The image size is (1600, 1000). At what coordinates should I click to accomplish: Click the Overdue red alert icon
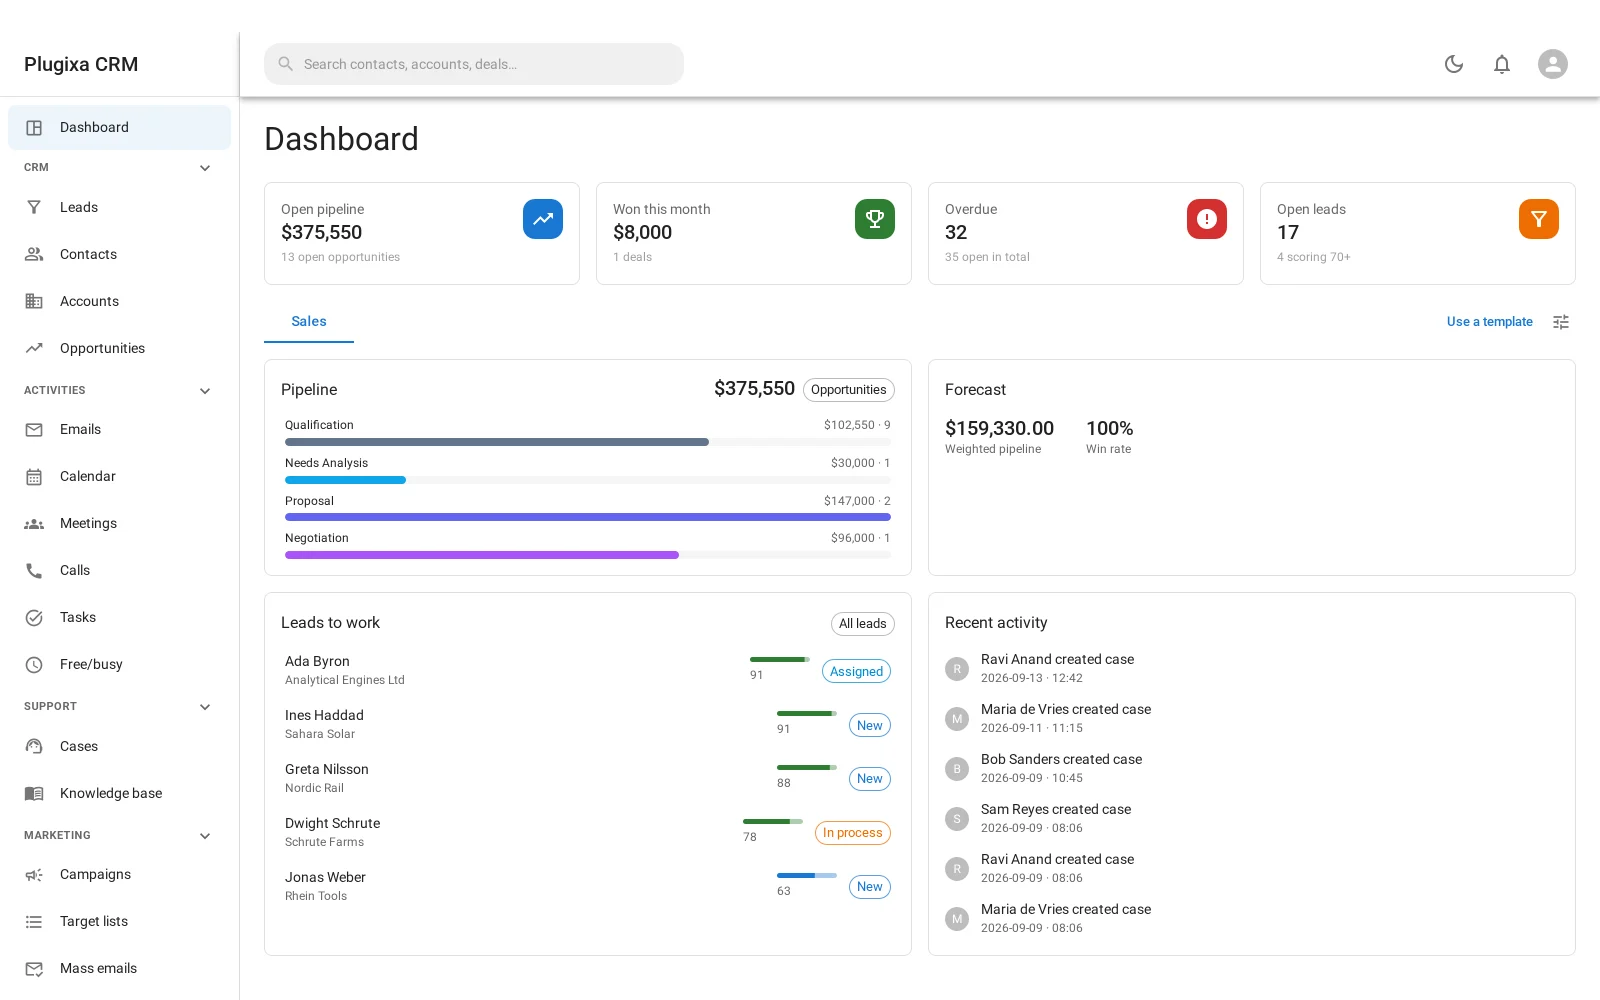coord(1207,219)
